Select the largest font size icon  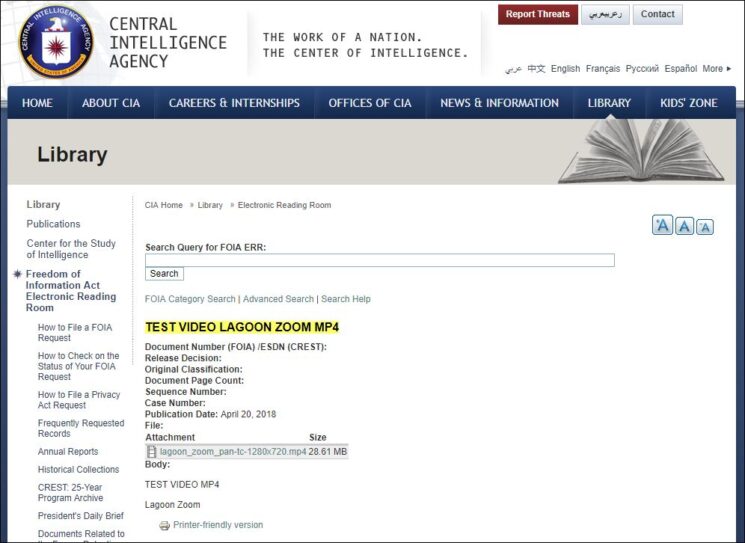pyautogui.click(x=662, y=225)
